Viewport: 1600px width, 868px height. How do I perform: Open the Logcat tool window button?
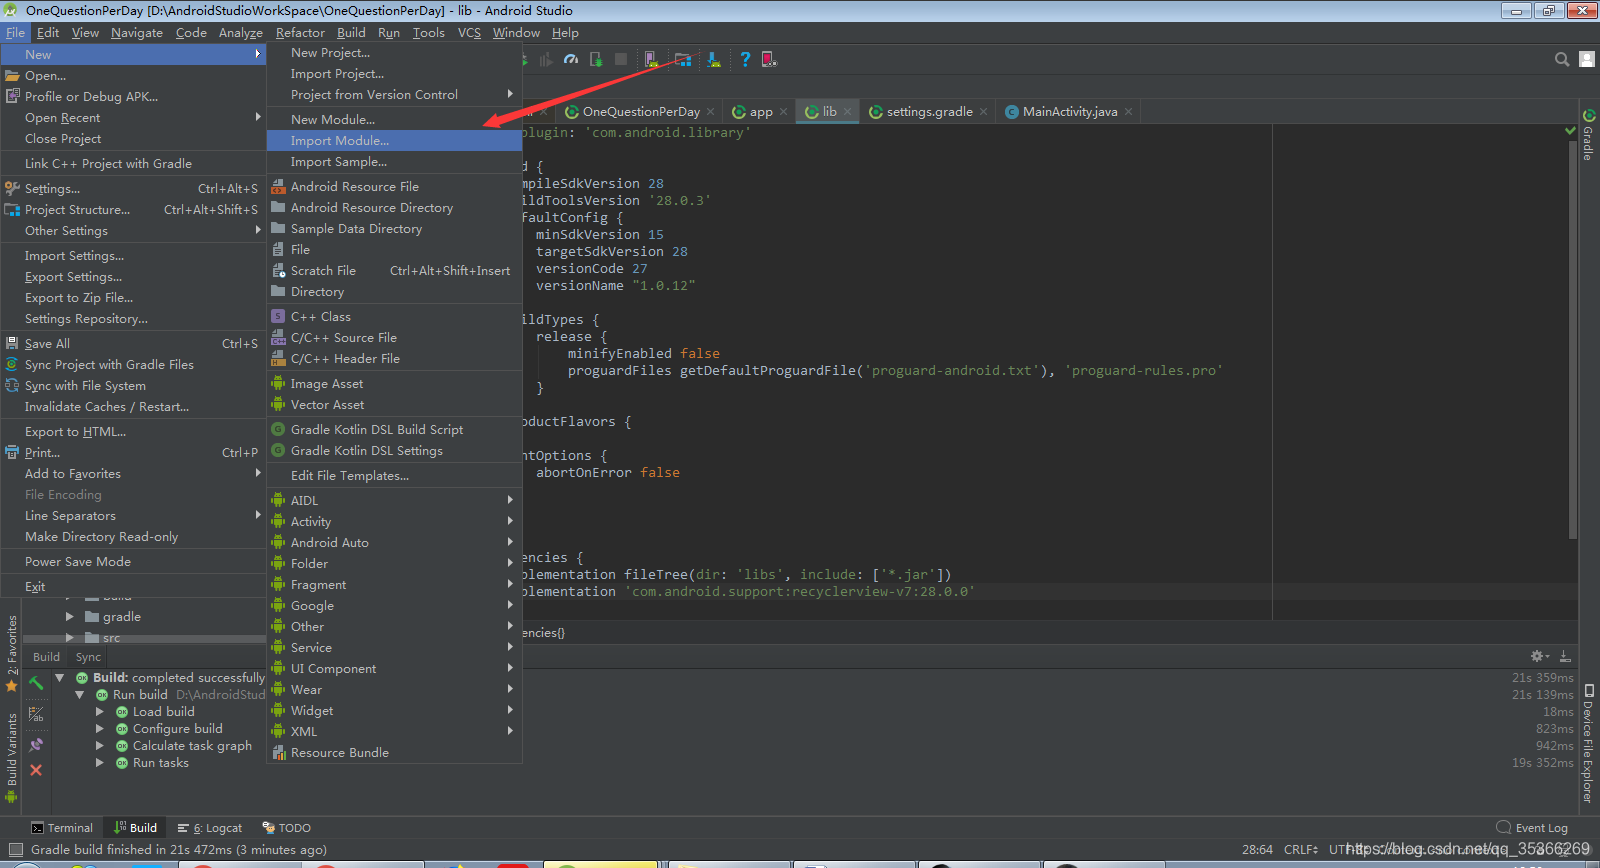(x=210, y=828)
